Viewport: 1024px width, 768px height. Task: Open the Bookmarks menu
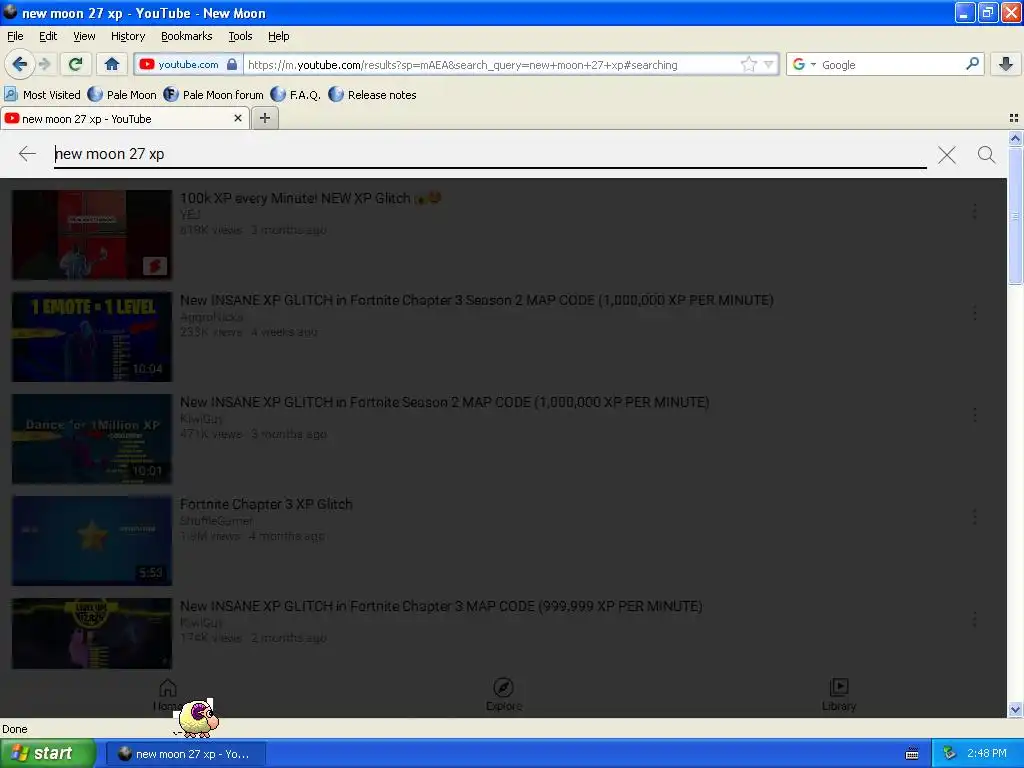tap(187, 36)
